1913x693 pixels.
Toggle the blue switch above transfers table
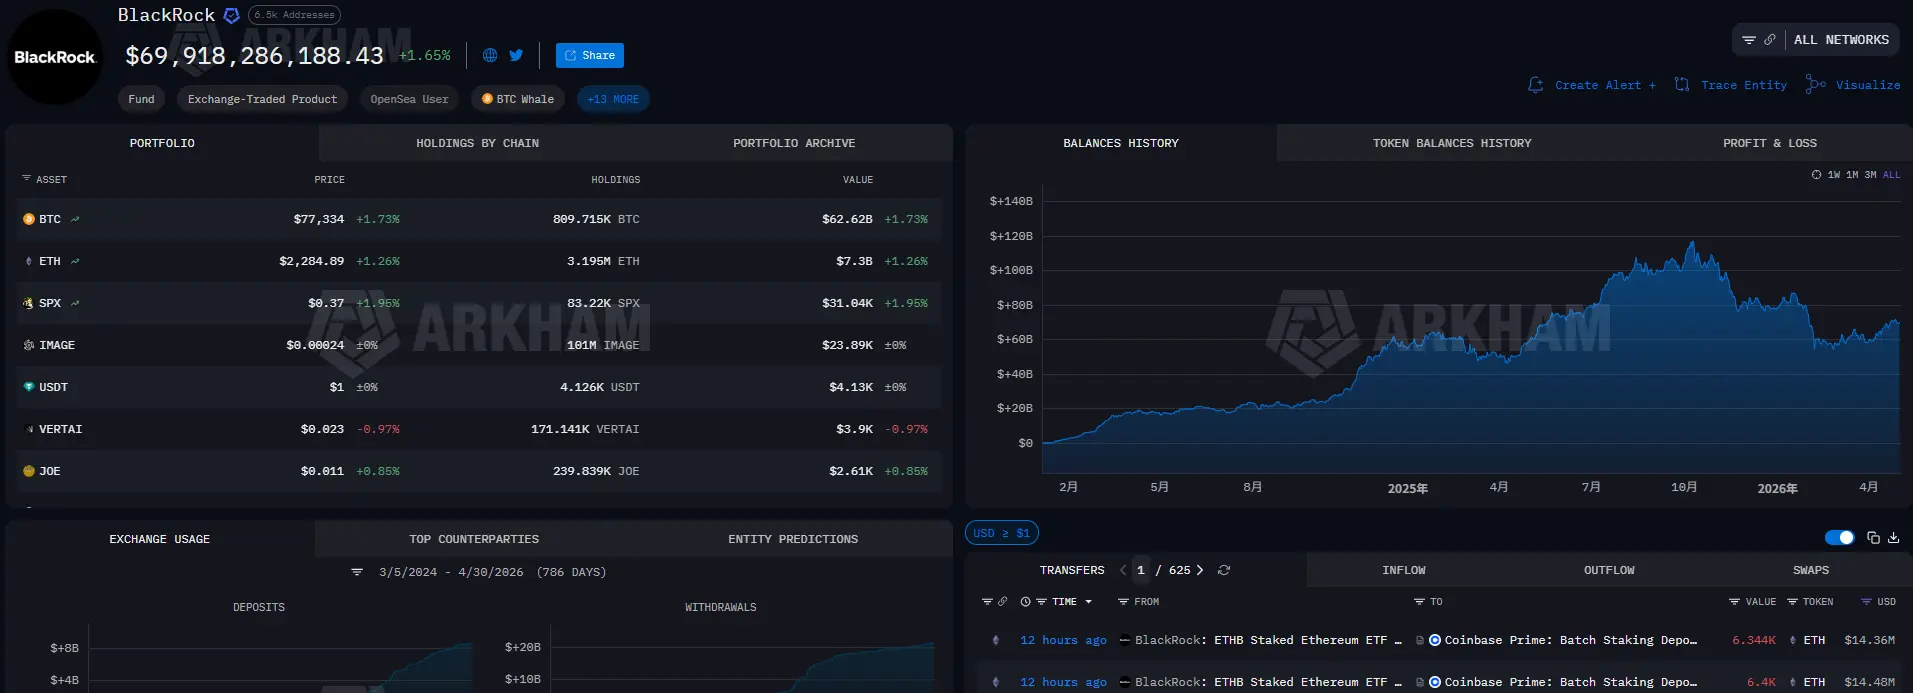click(1839, 538)
